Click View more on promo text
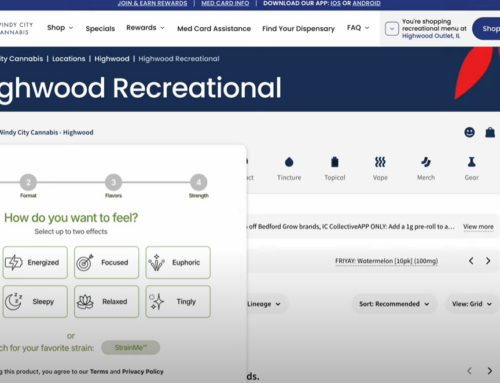The height and width of the screenshot is (383, 500). tap(478, 227)
